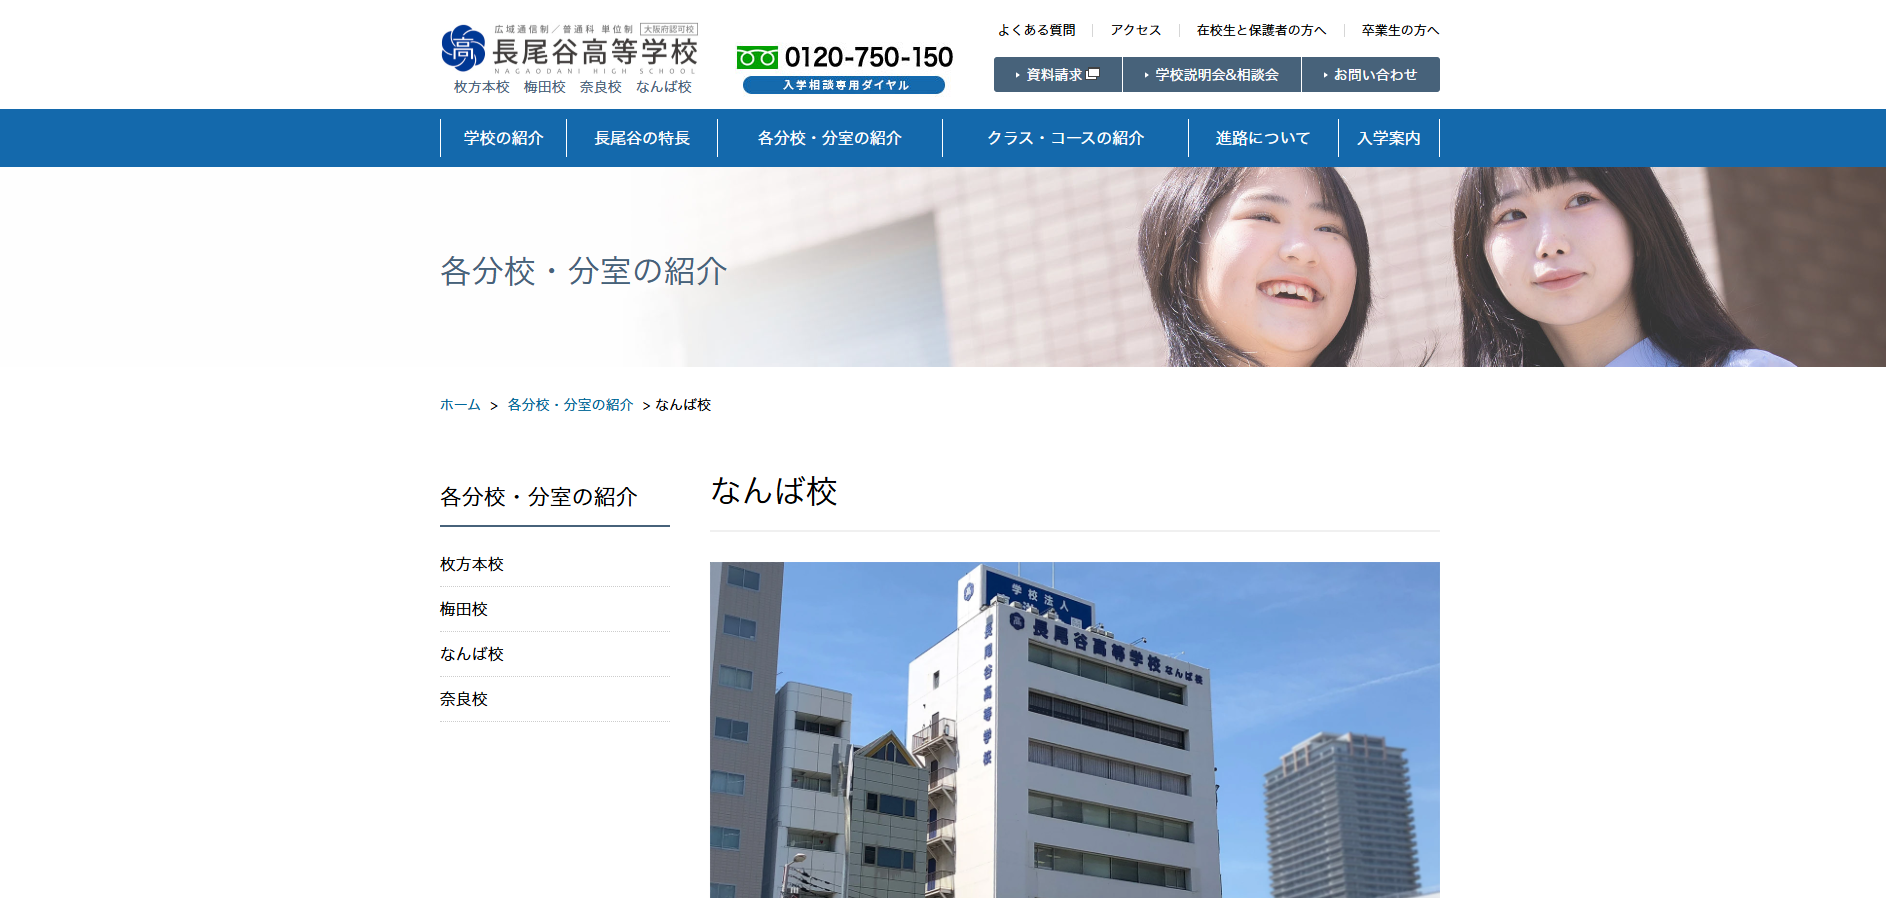Viewport: 1886px width, 898px height.
Task: Open 学校の紹介 menu
Action: click(x=503, y=138)
